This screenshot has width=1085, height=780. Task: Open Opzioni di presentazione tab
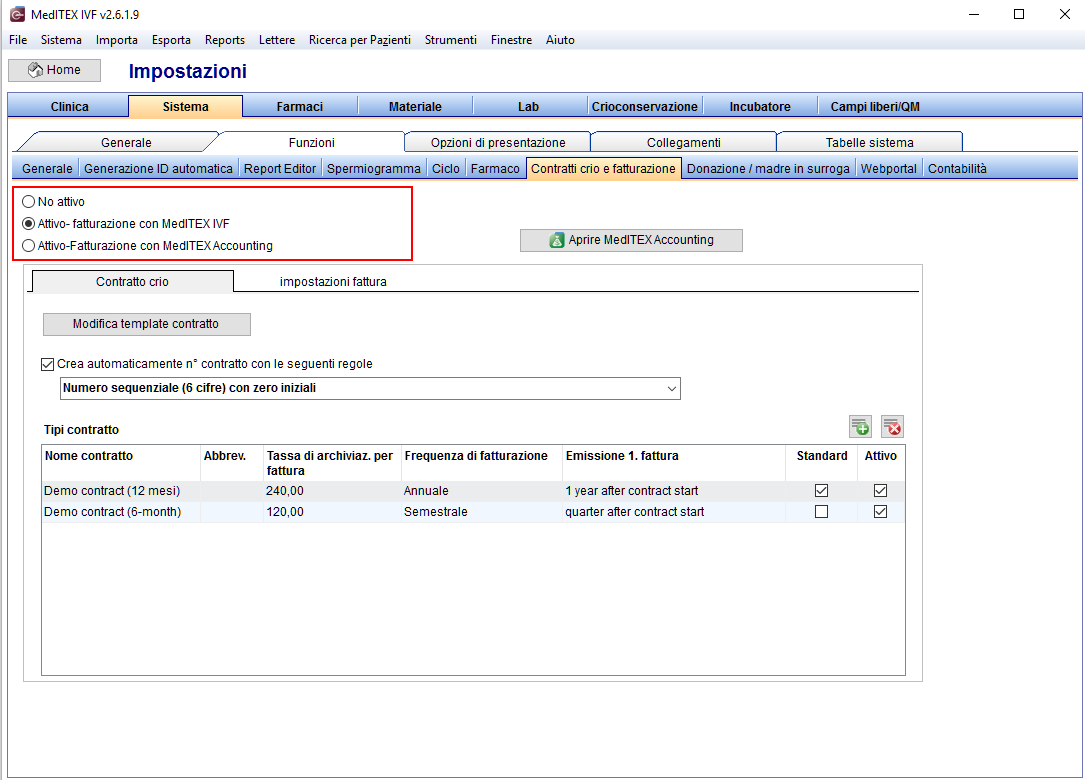498,143
